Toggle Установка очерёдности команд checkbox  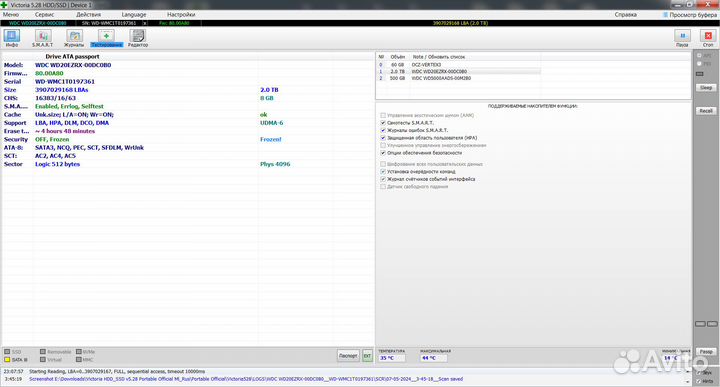click(x=383, y=172)
